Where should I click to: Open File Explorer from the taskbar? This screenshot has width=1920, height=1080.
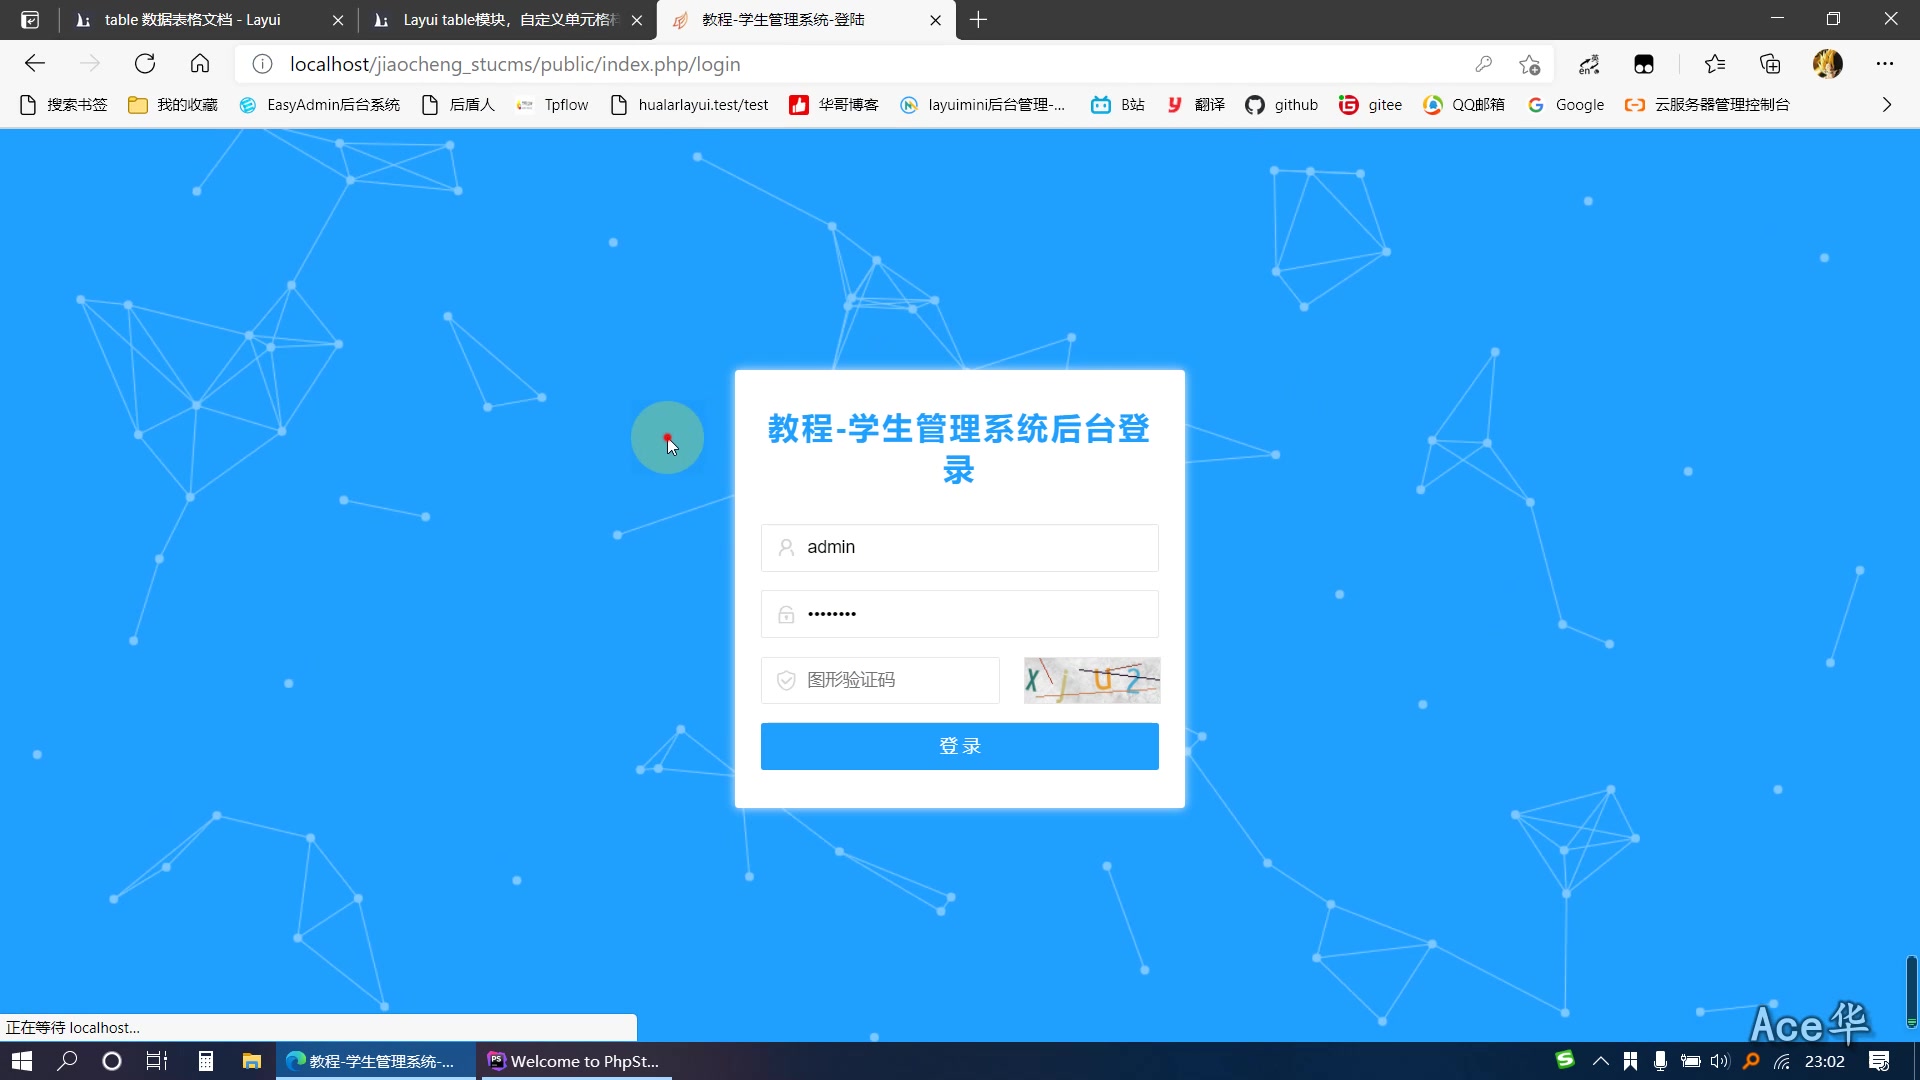252,1061
